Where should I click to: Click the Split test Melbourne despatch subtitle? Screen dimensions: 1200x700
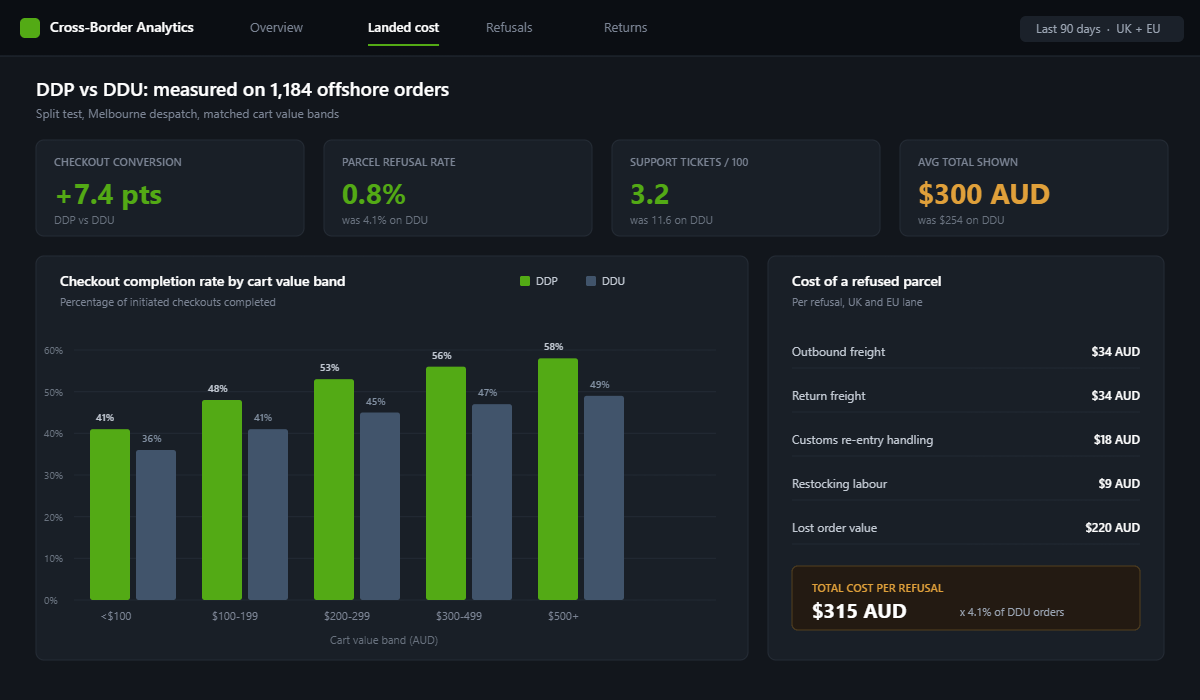click(x=187, y=114)
